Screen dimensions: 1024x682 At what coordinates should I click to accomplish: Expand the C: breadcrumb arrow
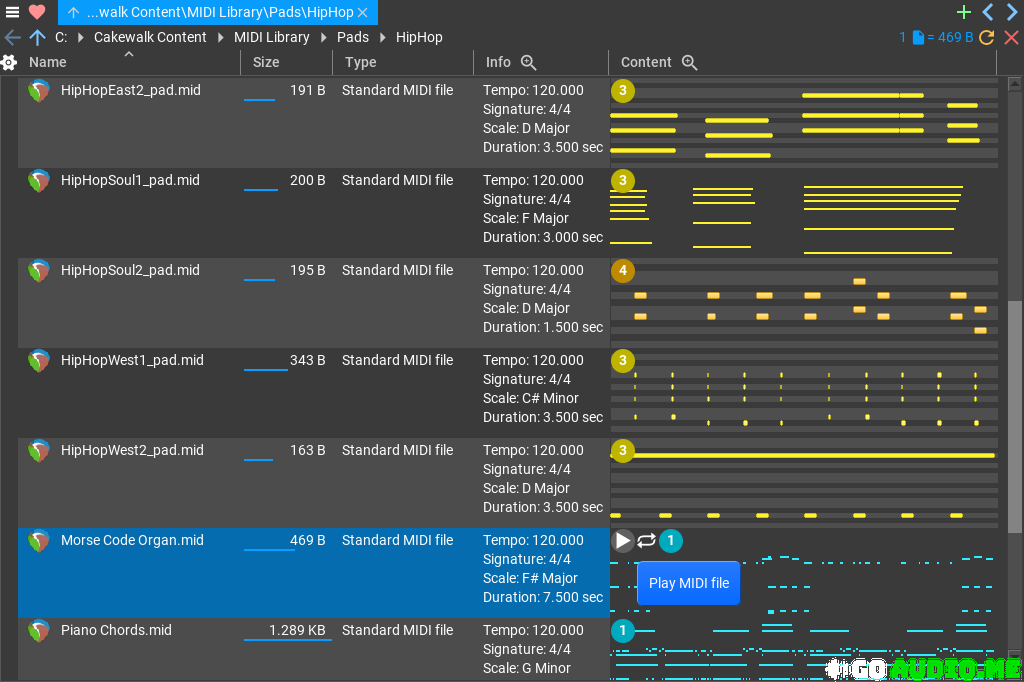[80, 37]
